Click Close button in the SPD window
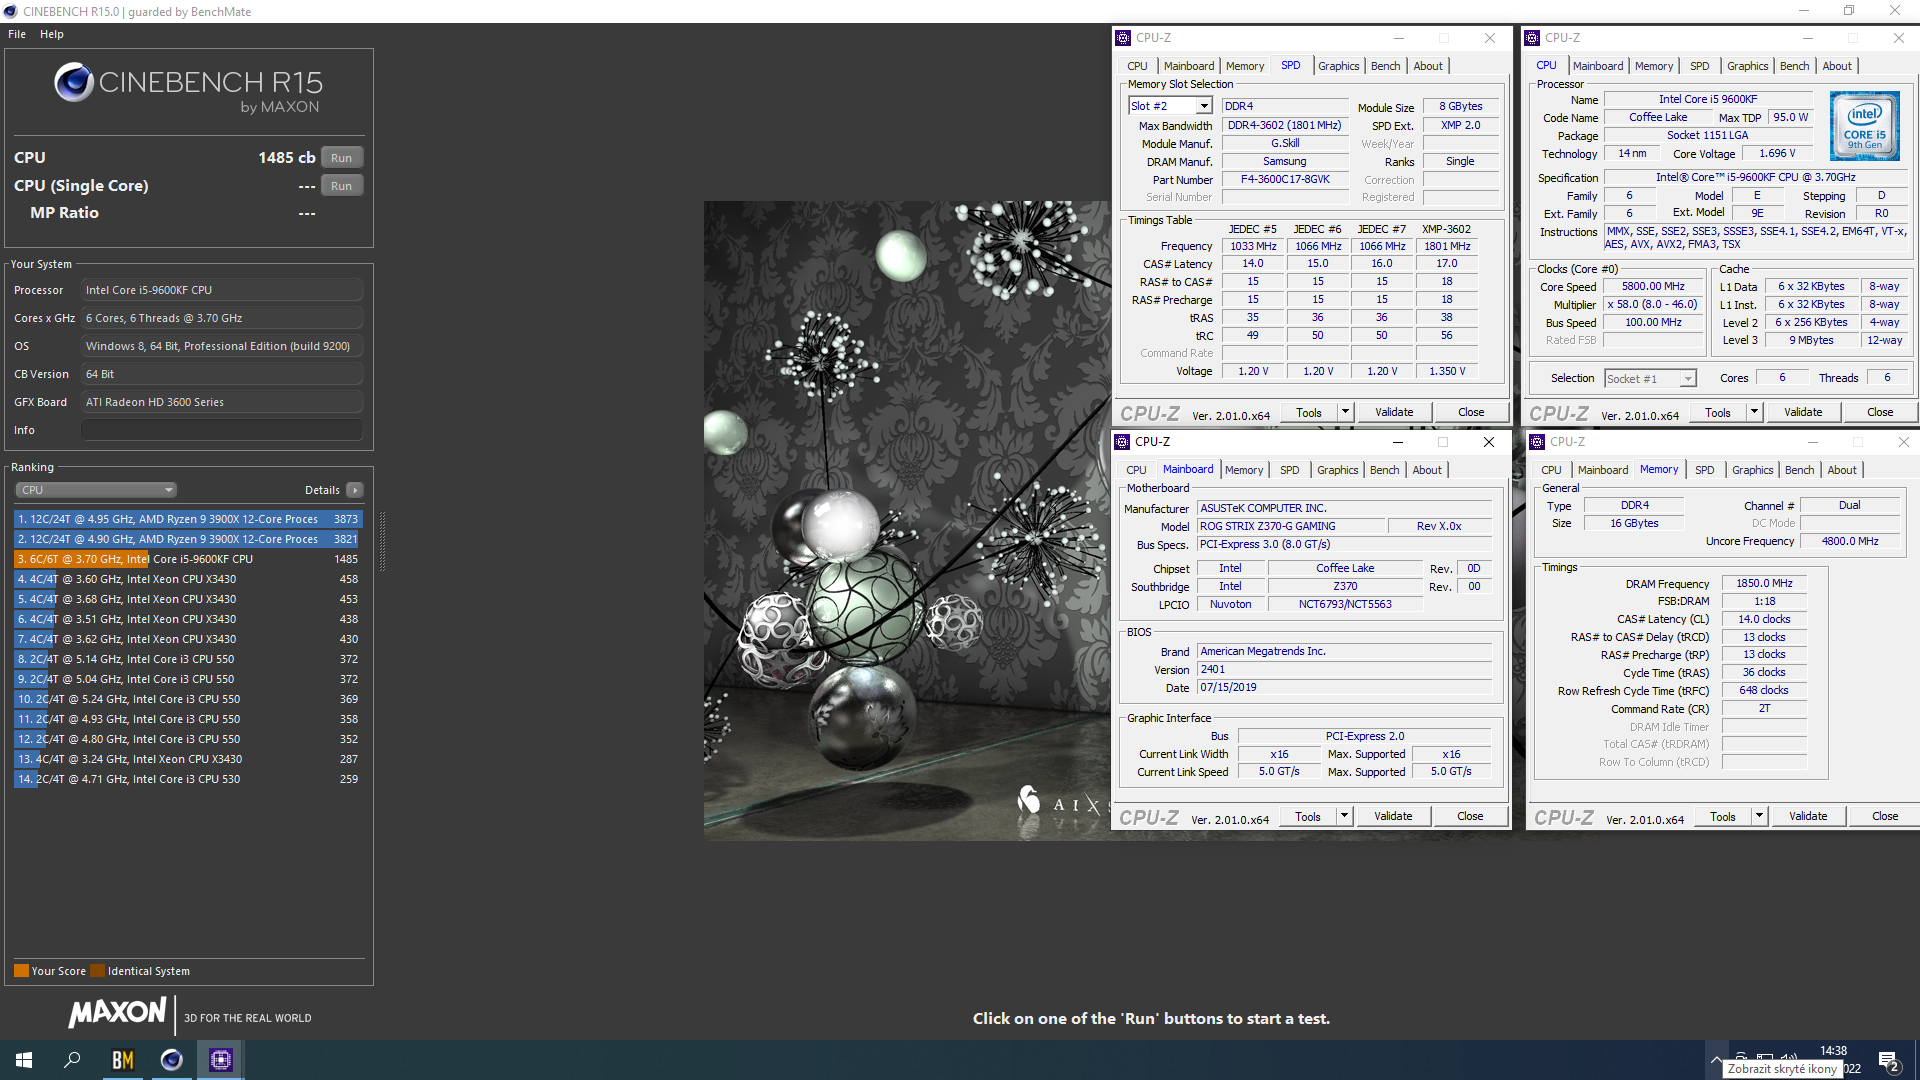The width and height of the screenshot is (1920, 1080). click(x=1471, y=412)
